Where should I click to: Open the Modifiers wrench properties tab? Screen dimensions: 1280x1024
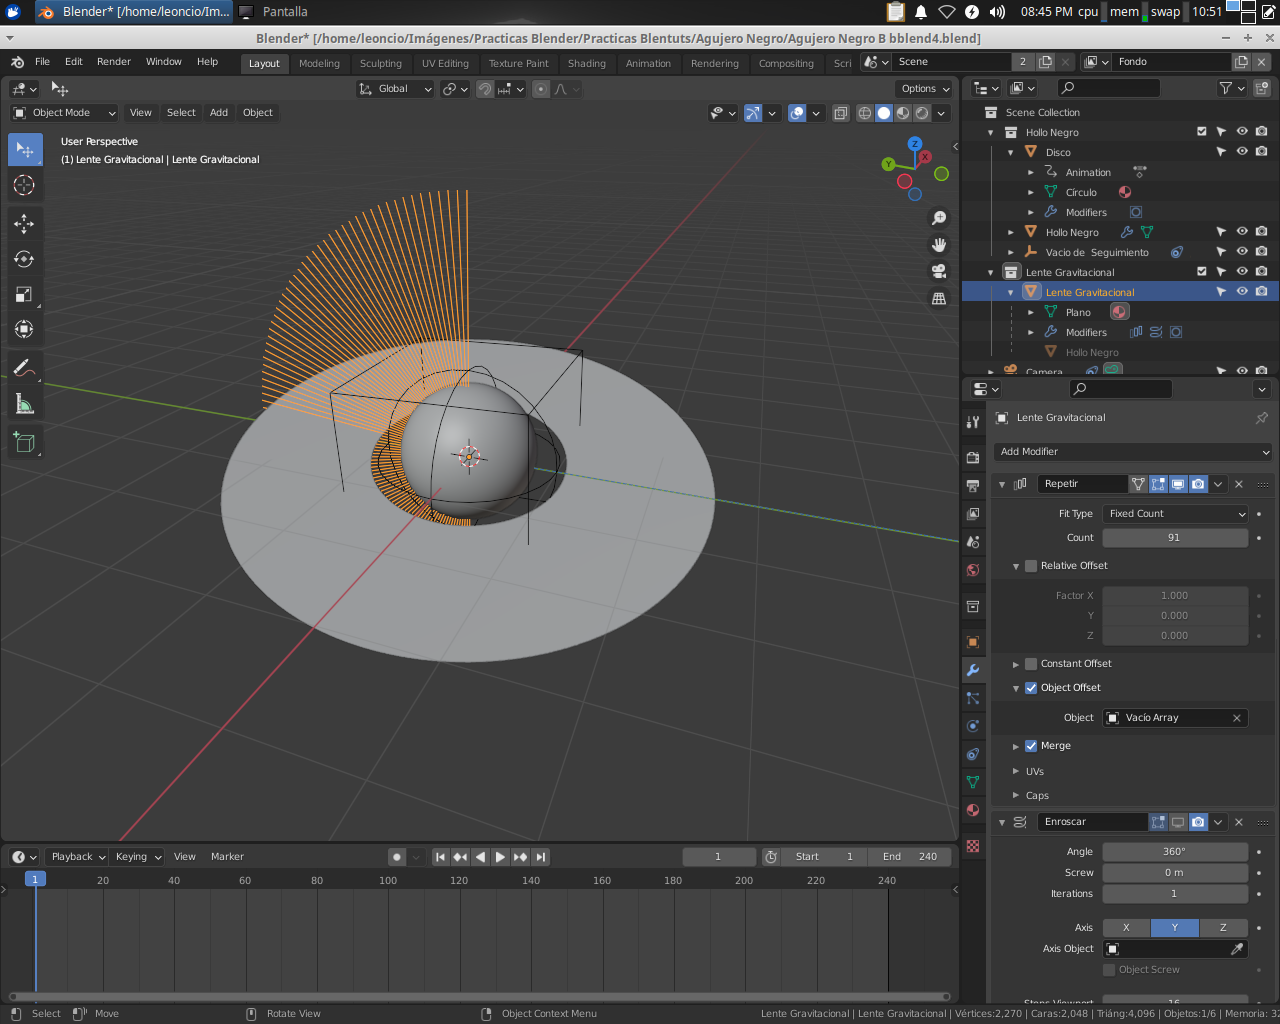(x=973, y=670)
